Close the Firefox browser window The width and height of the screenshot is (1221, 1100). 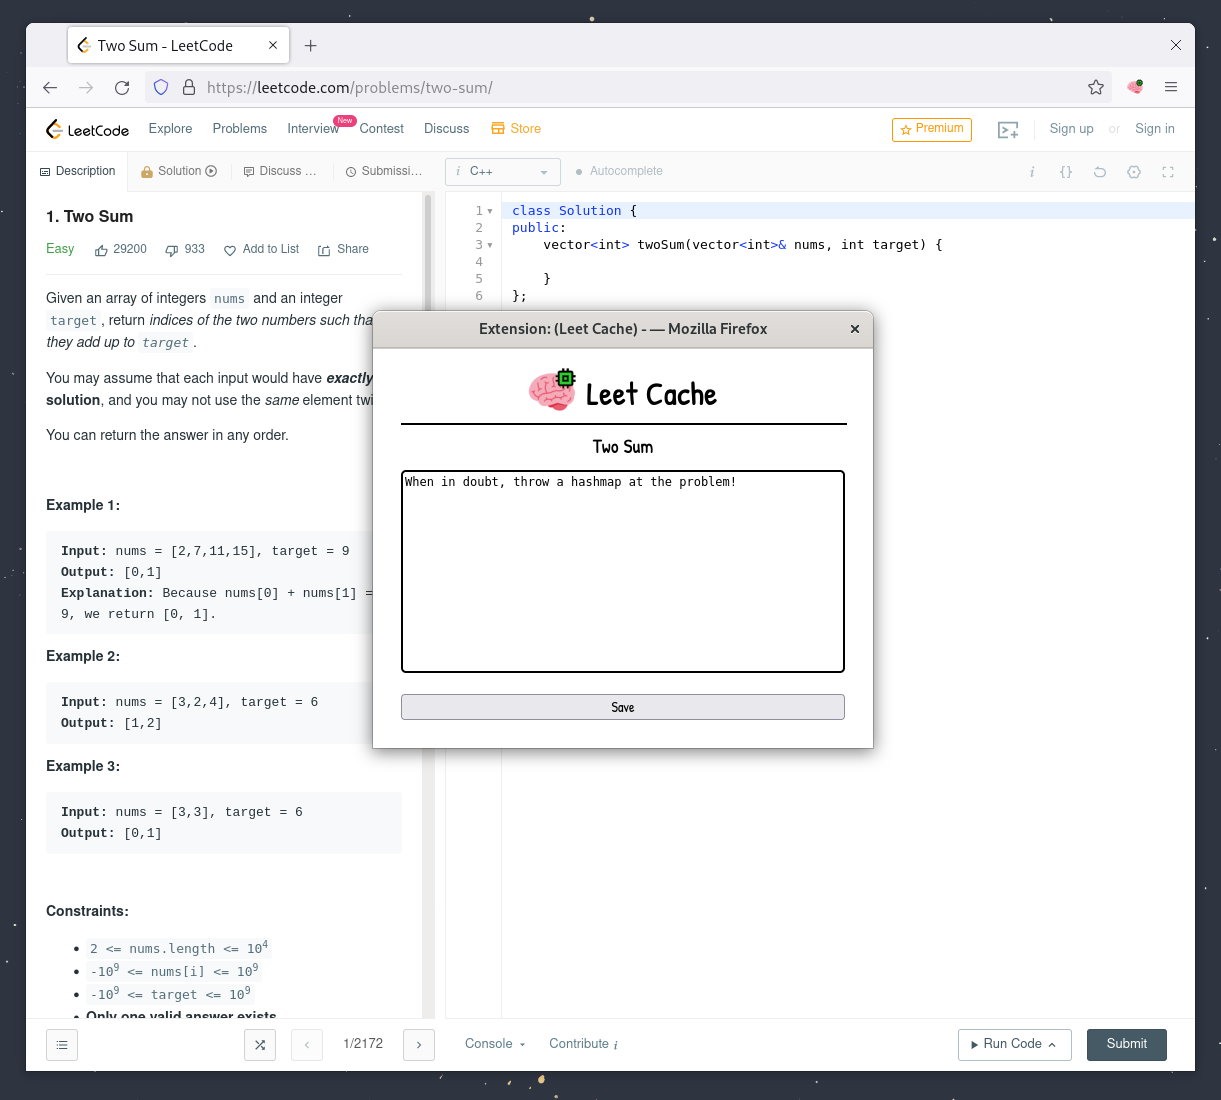[1176, 45]
